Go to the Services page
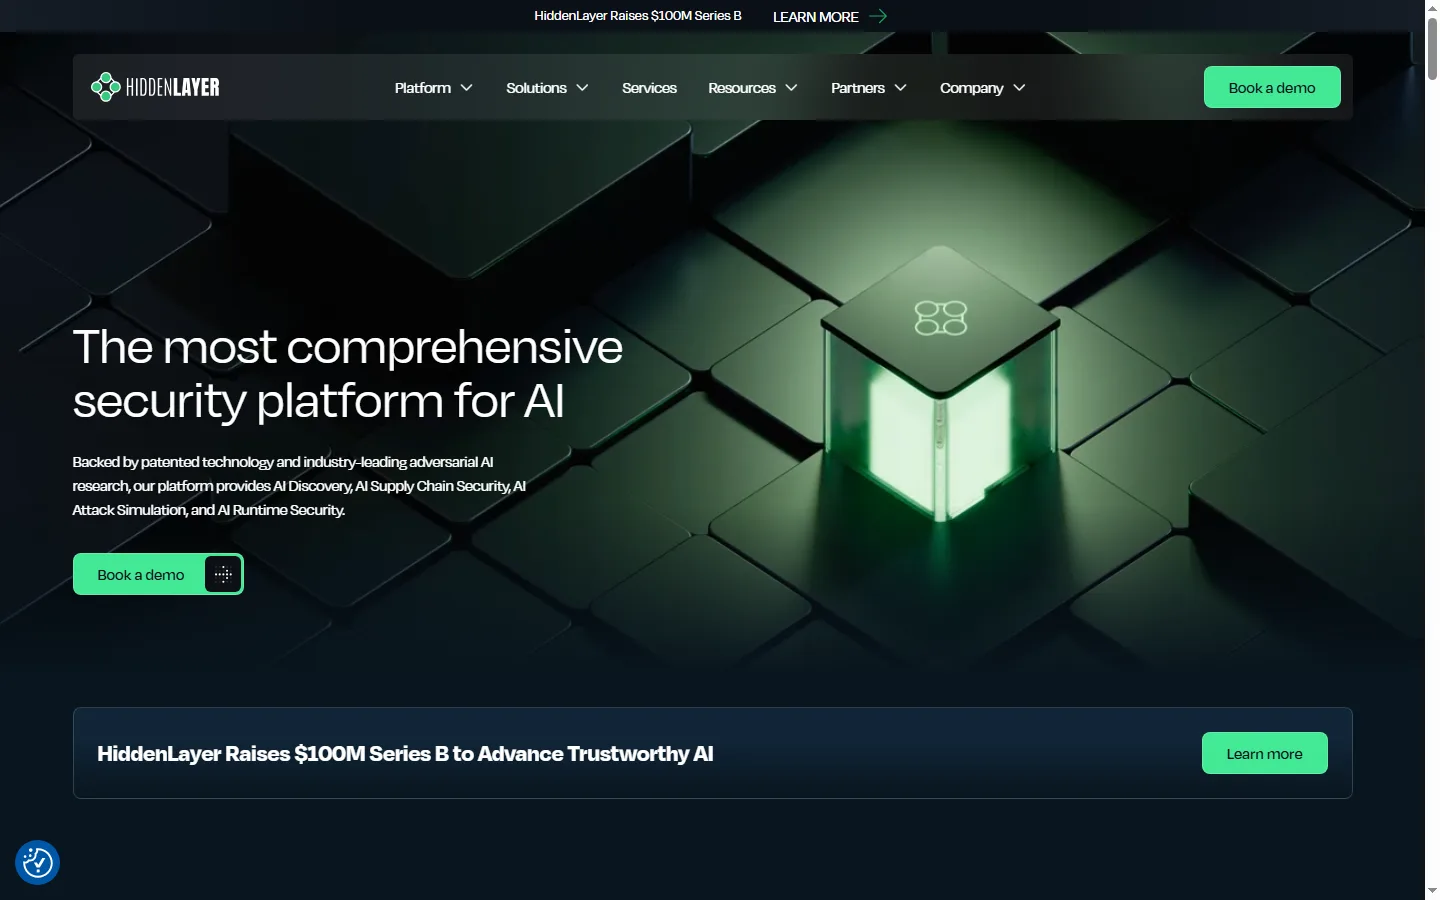Image resolution: width=1440 pixels, height=900 pixels. 649,88
